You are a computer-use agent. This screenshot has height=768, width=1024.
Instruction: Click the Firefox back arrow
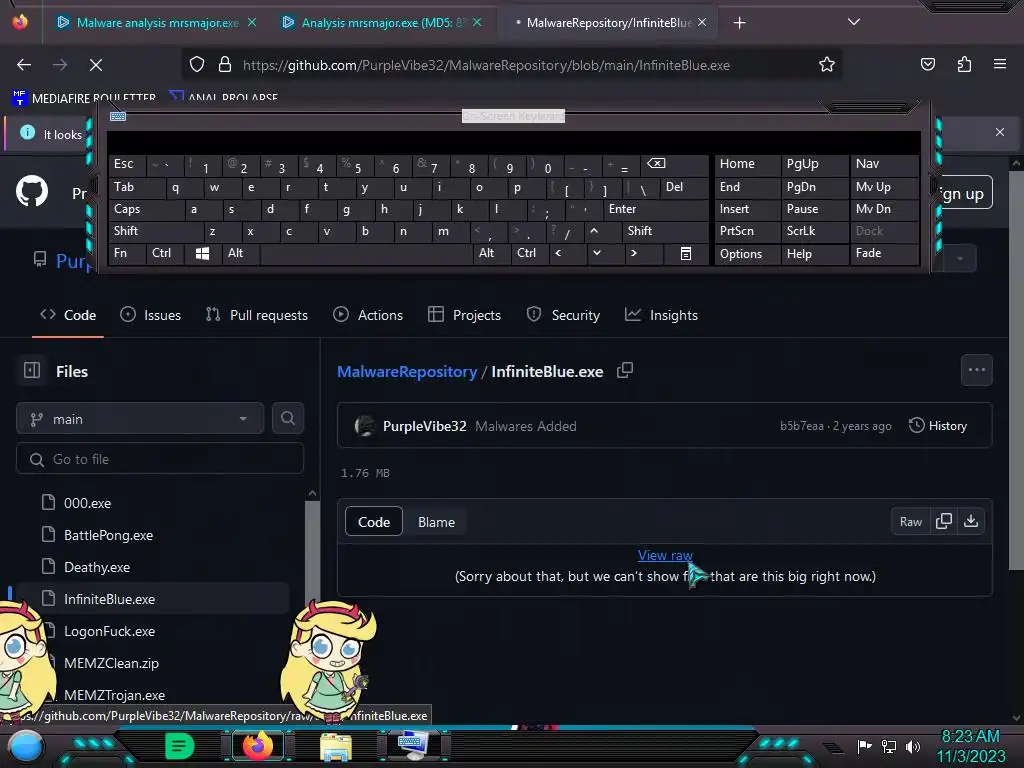click(x=24, y=65)
